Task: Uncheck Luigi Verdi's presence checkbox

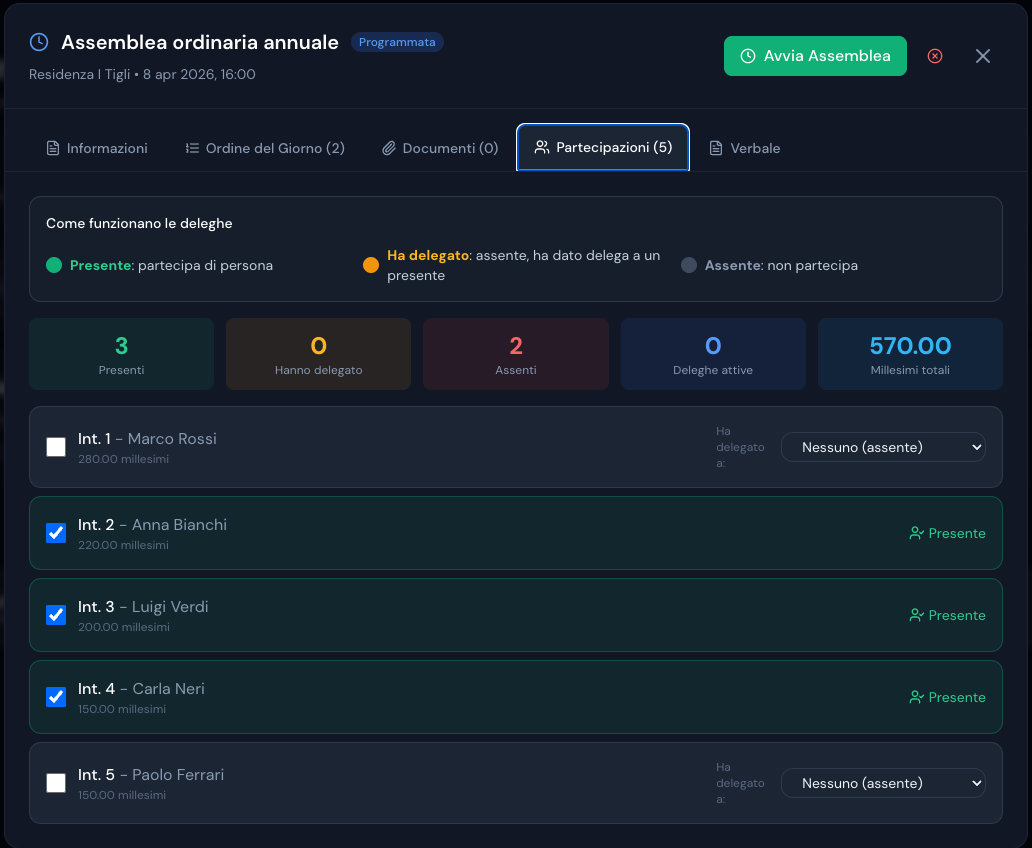Action: coord(56,615)
